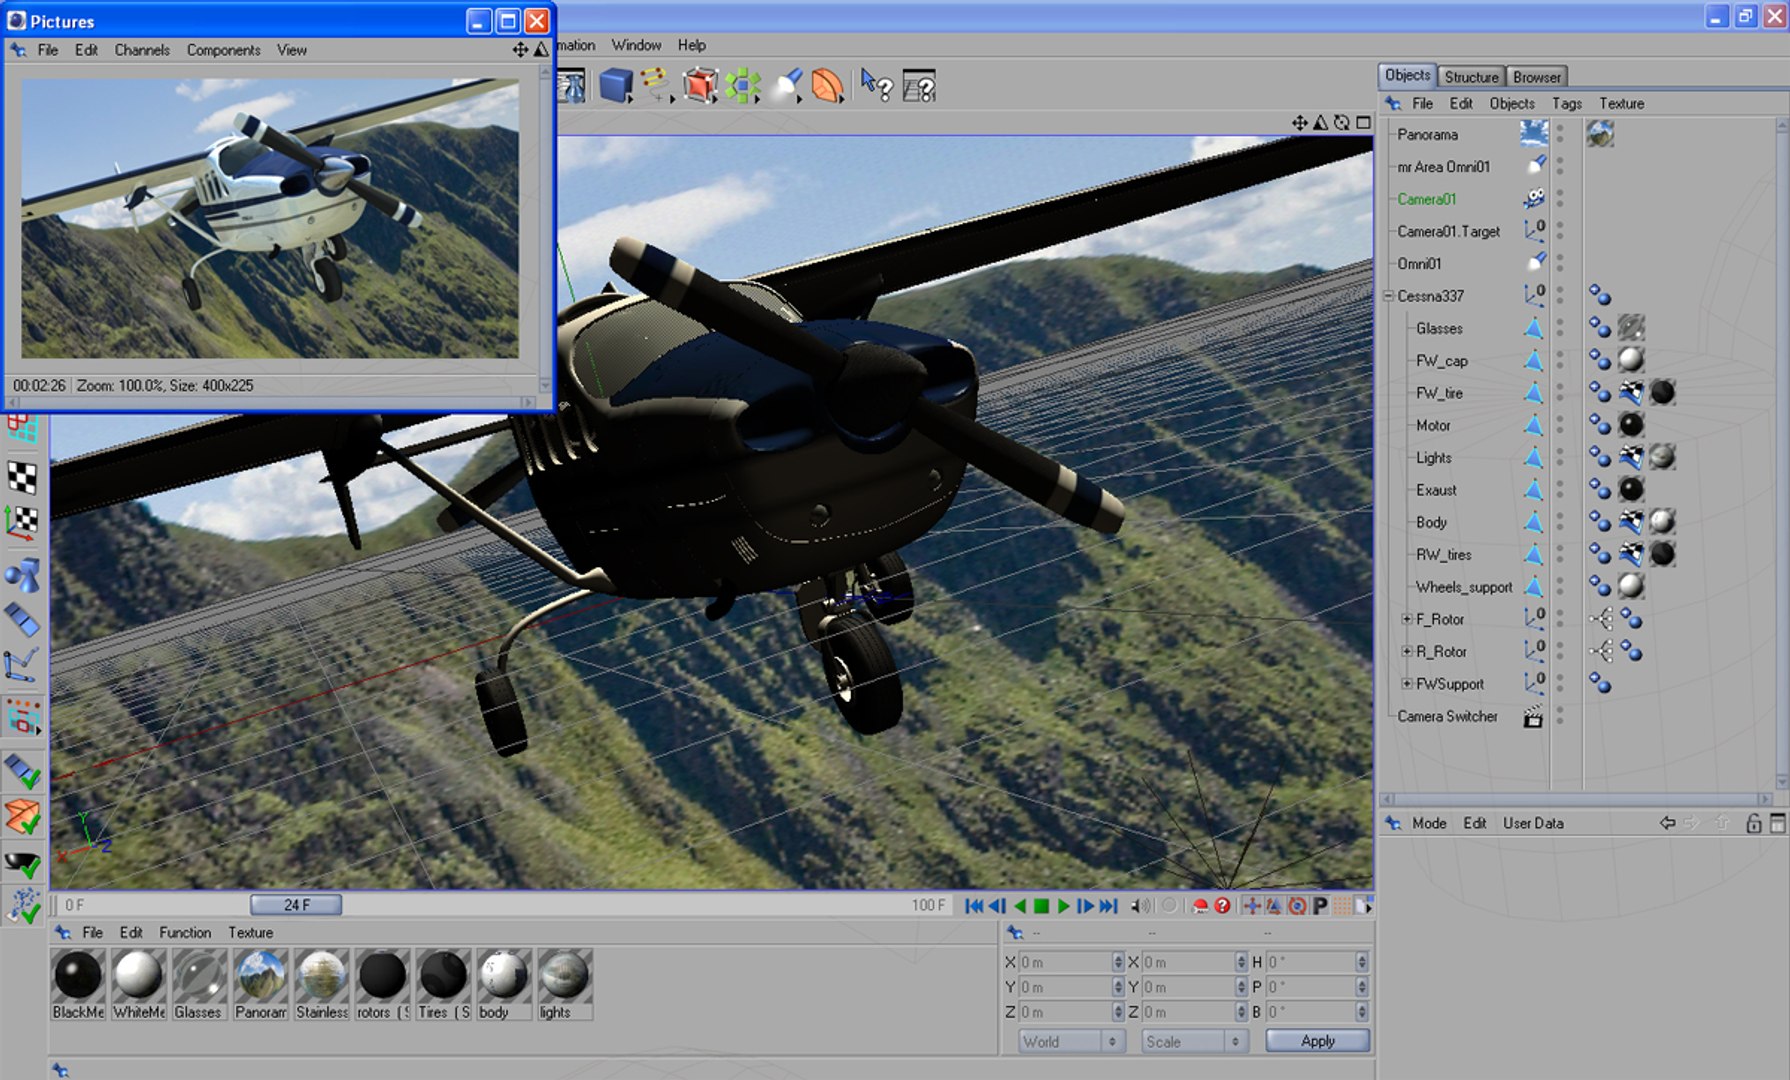Jump to the end of animation
This screenshot has width=1790, height=1080.
tap(1108, 906)
